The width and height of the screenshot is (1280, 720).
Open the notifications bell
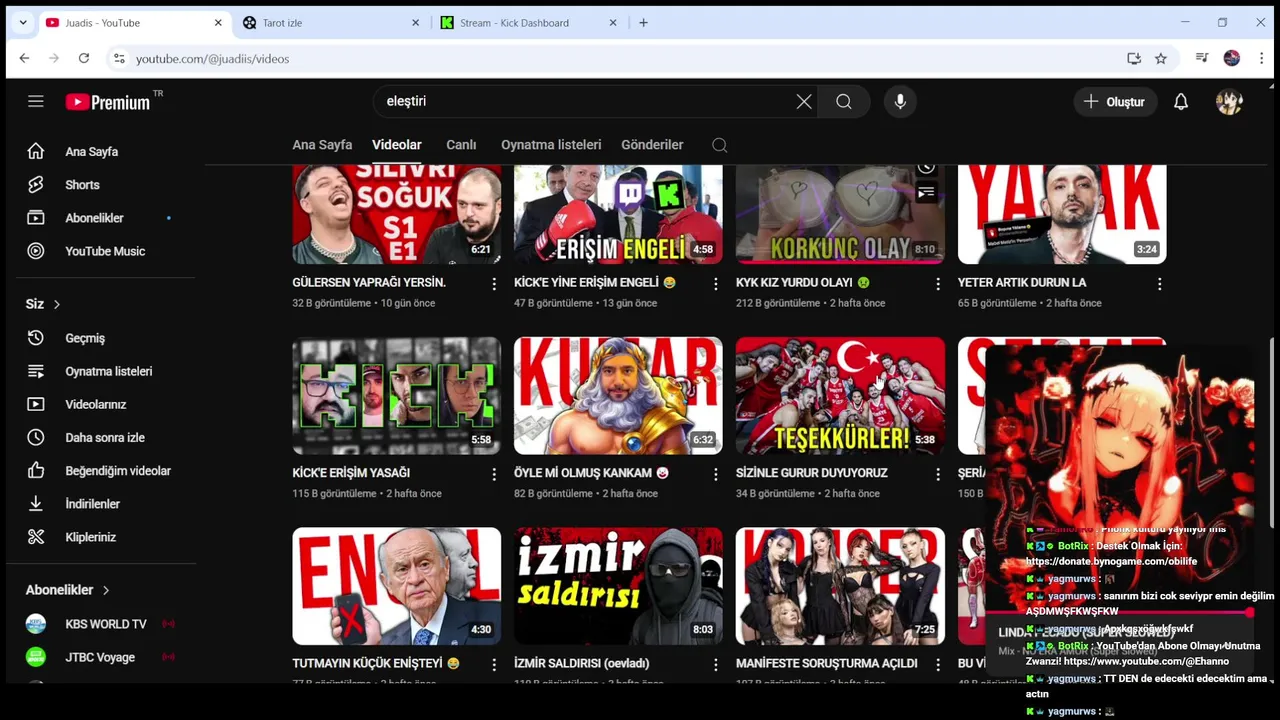1181,101
